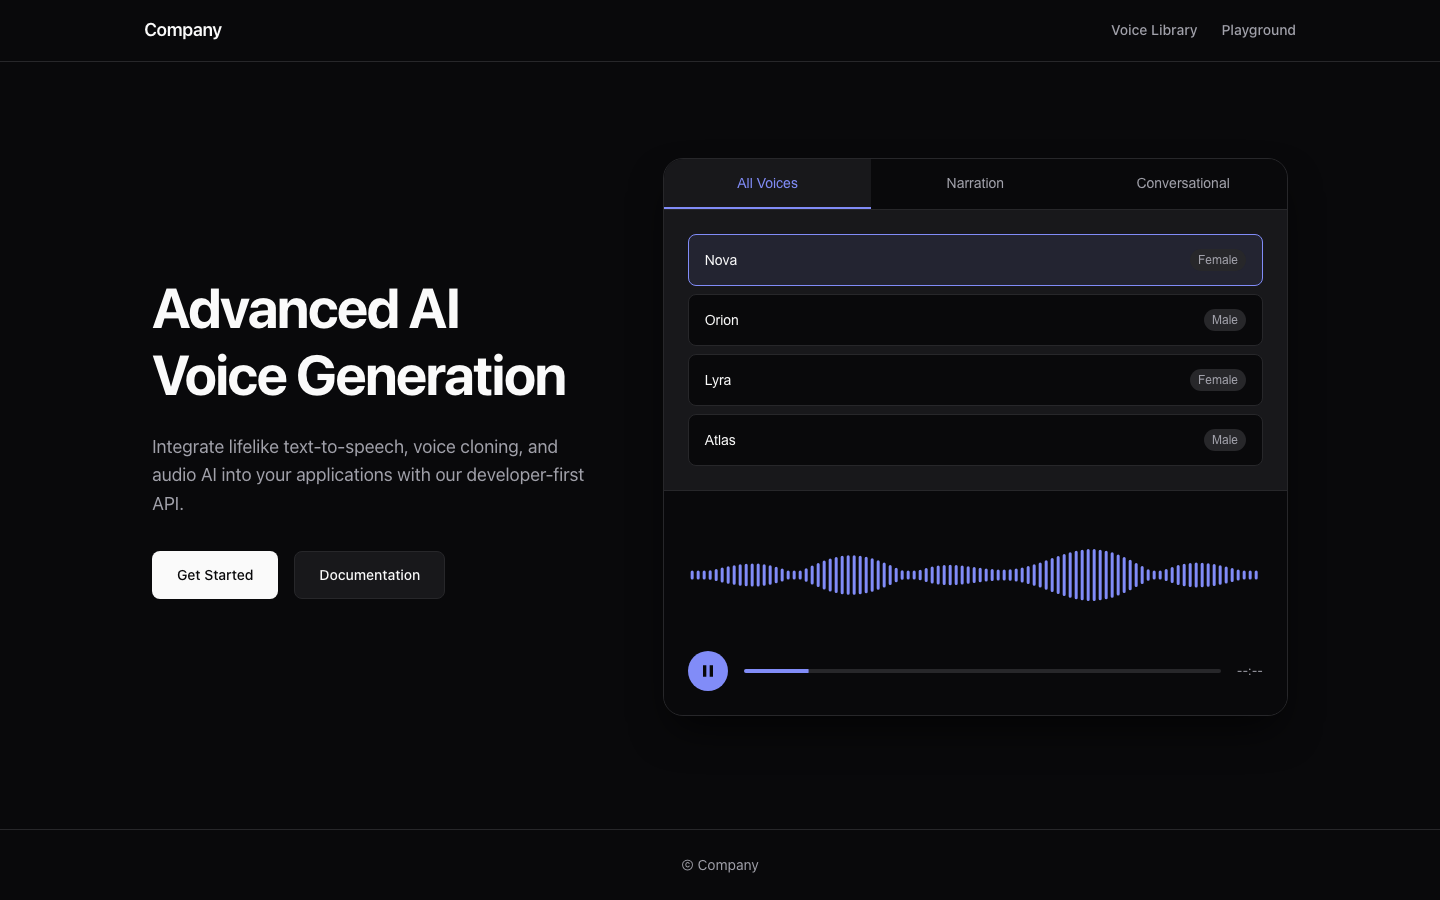Click the Female tag on Lyra
Image resolution: width=1440 pixels, height=900 pixels.
(1218, 380)
